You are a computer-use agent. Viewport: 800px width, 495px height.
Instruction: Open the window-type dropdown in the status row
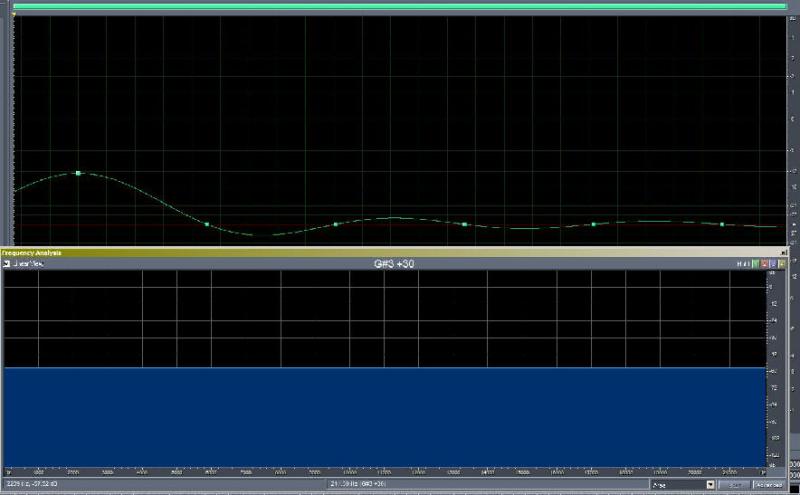point(710,484)
